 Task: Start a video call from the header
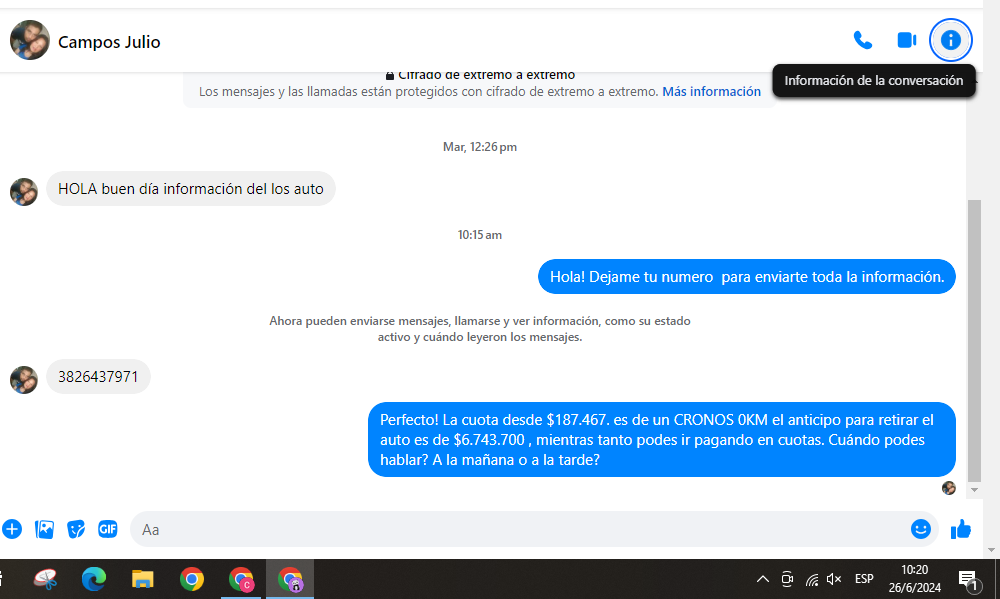click(906, 40)
